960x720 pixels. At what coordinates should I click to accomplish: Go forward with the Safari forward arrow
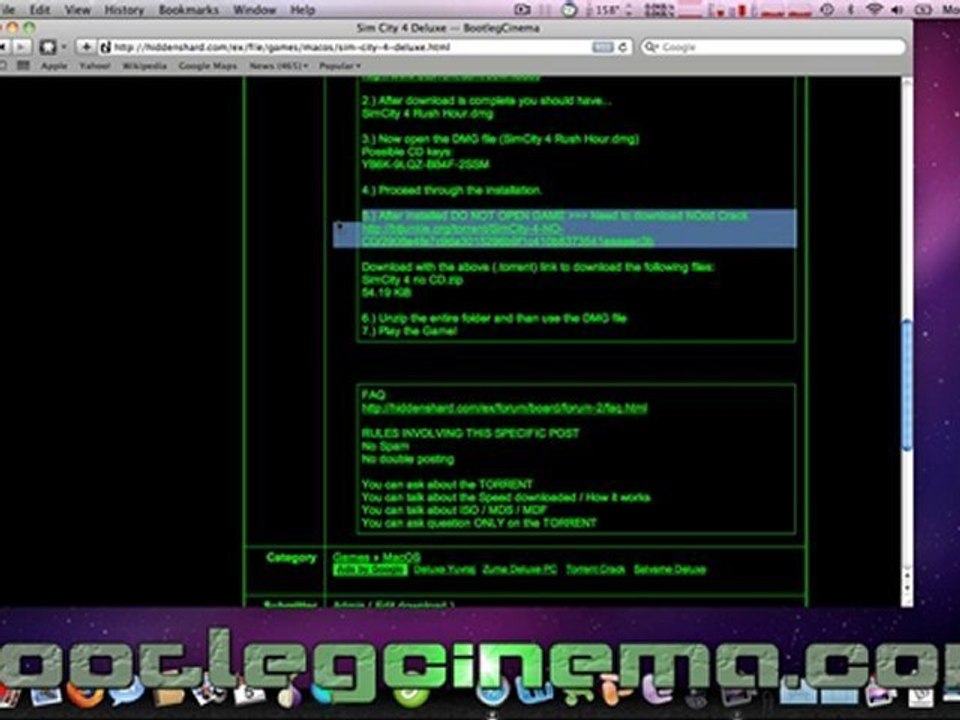coord(21,47)
